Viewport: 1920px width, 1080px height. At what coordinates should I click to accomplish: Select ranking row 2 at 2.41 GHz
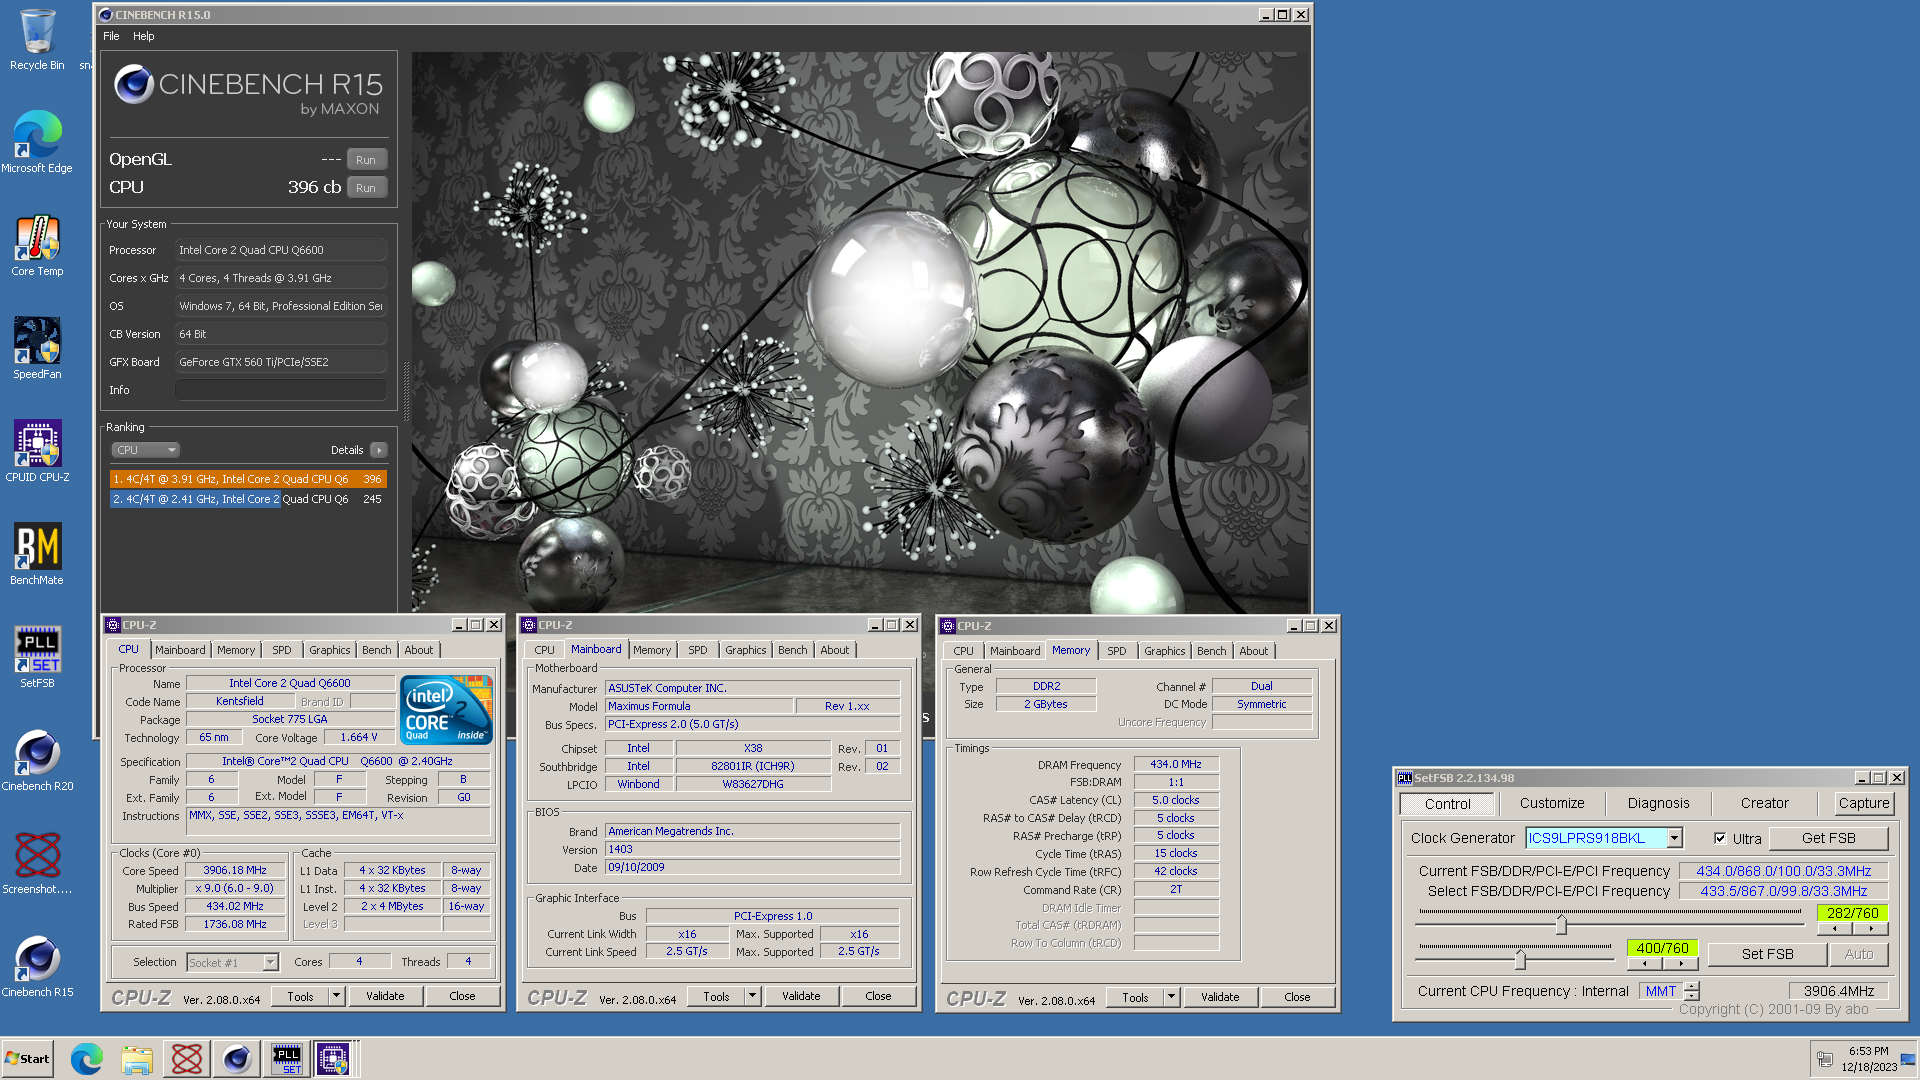(248, 499)
